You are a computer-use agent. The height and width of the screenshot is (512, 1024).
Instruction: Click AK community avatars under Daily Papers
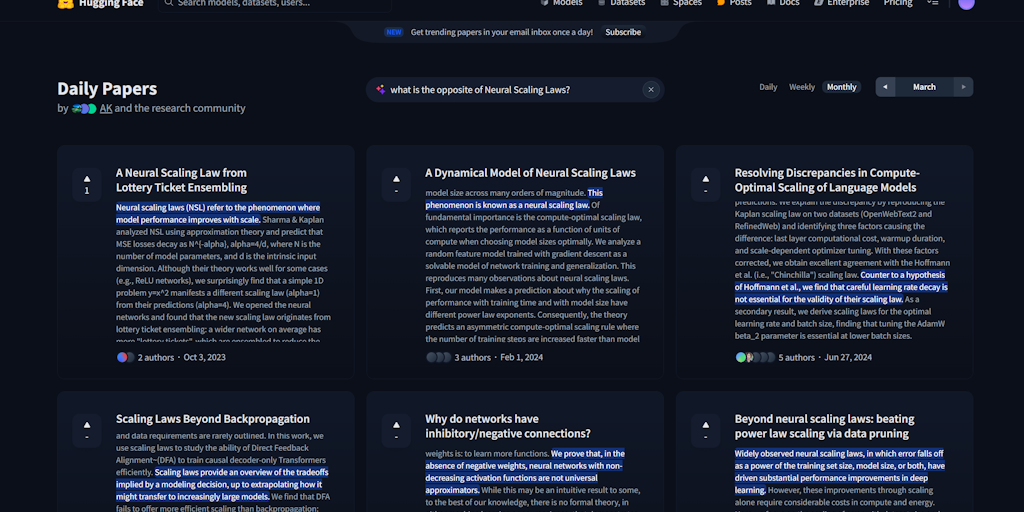(x=84, y=108)
